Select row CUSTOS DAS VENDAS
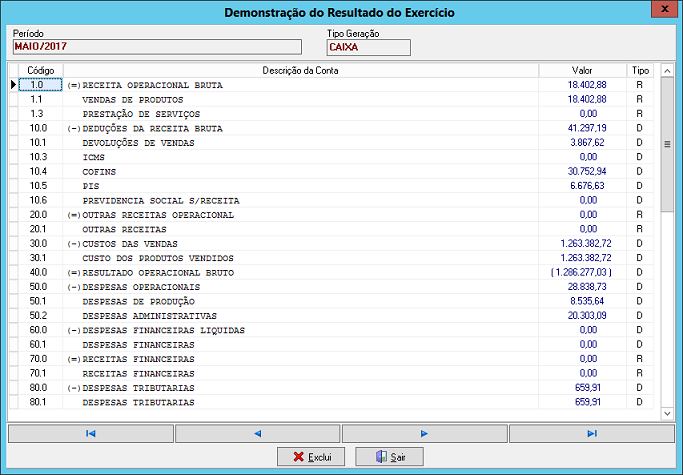The width and height of the screenshot is (683, 475). point(331,243)
